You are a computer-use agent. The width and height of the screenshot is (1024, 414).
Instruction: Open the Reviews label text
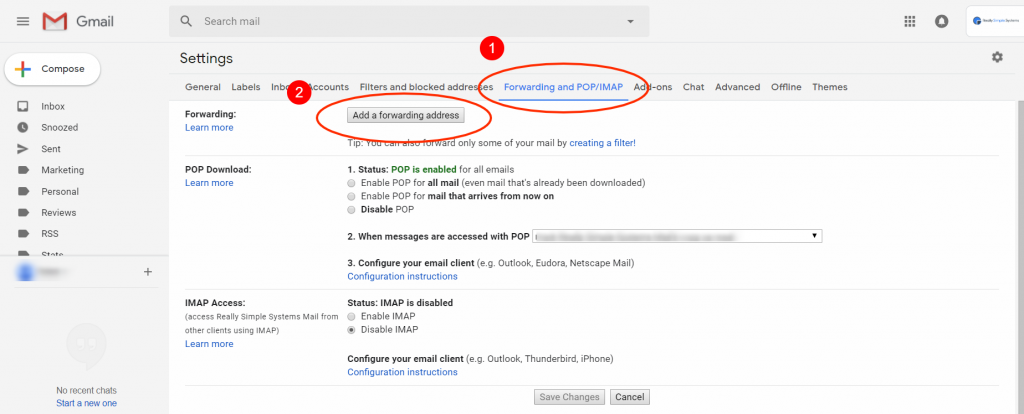59,212
